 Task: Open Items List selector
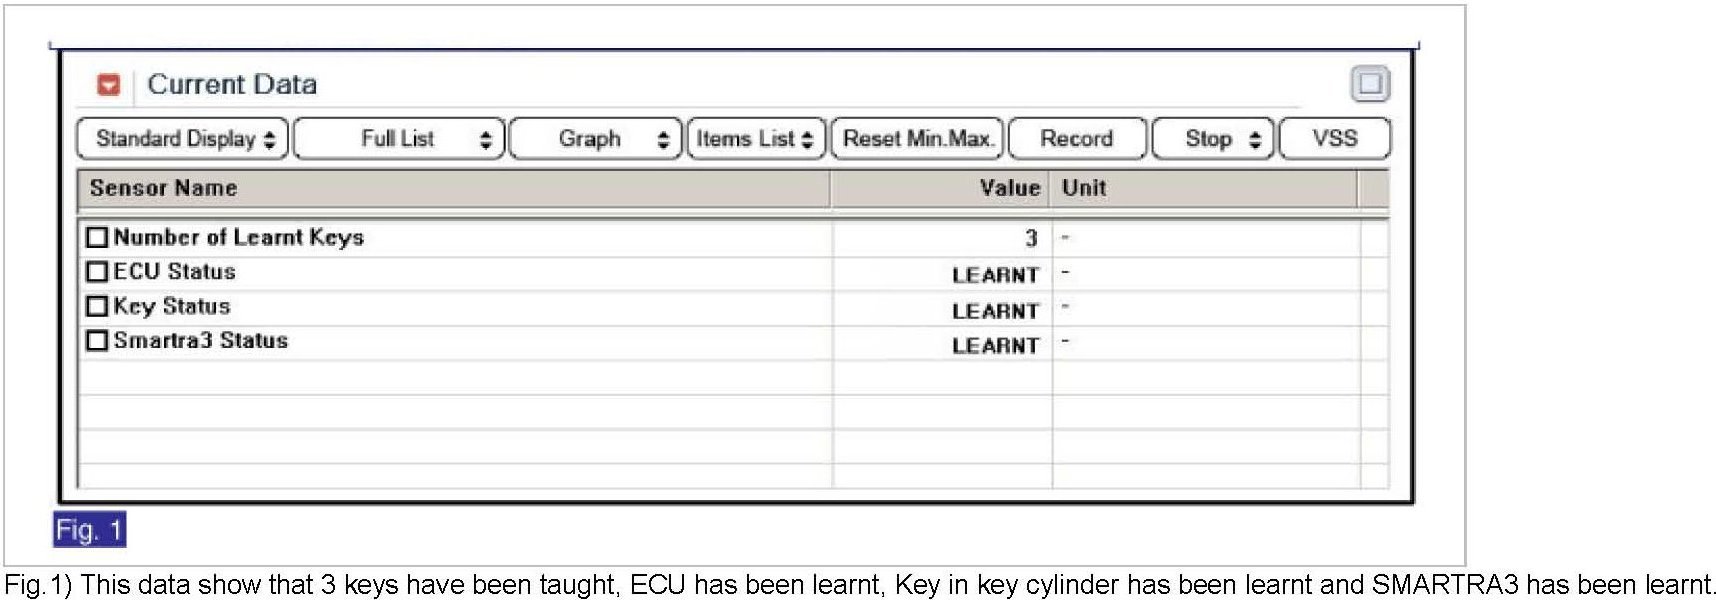point(757,139)
